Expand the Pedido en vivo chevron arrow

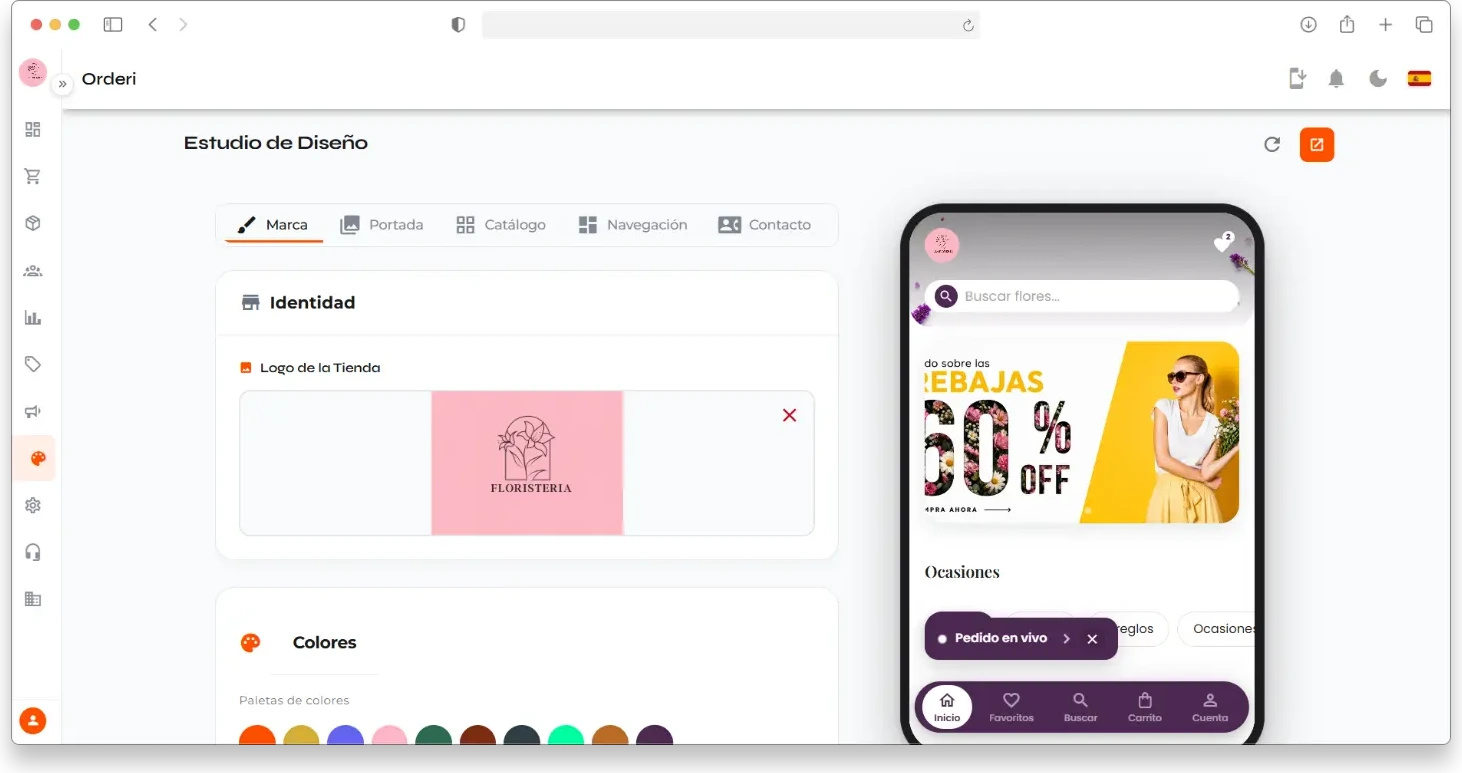(1066, 638)
